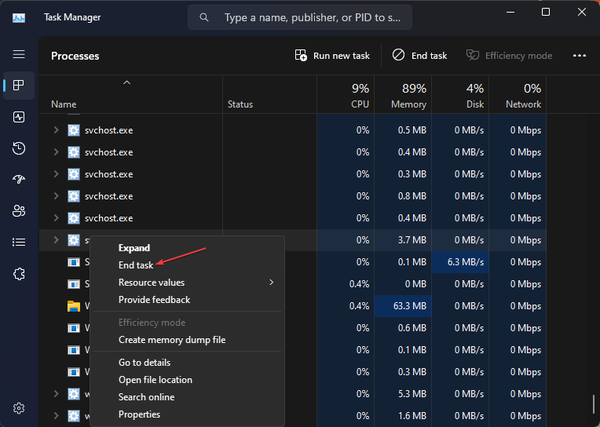Click the three-dot more options button
The width and height of the screenshot is (600, 427).
point(579,56)
